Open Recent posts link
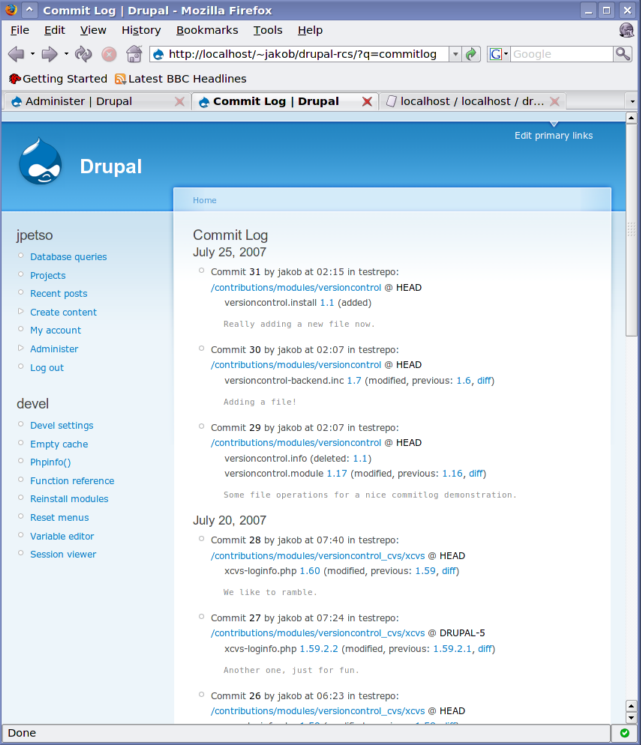Viewport: 641px width, 745px height. click(x=58, y=294)
